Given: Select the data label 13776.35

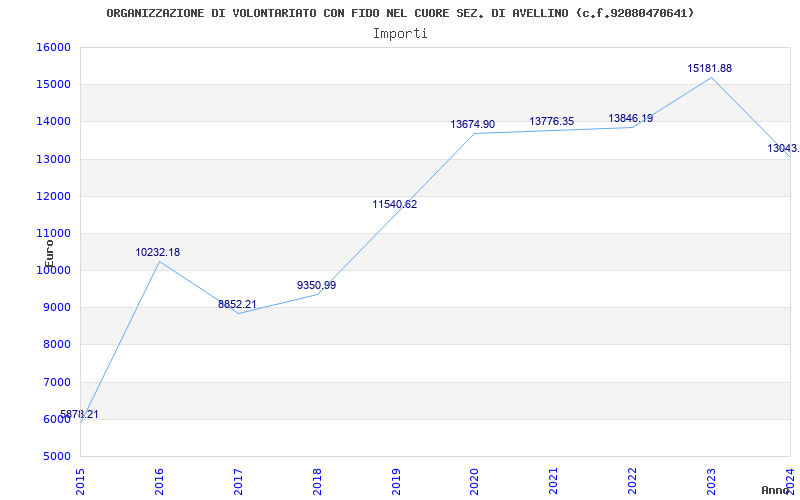Looking at the screenshot, I should [x=552, y=121].
